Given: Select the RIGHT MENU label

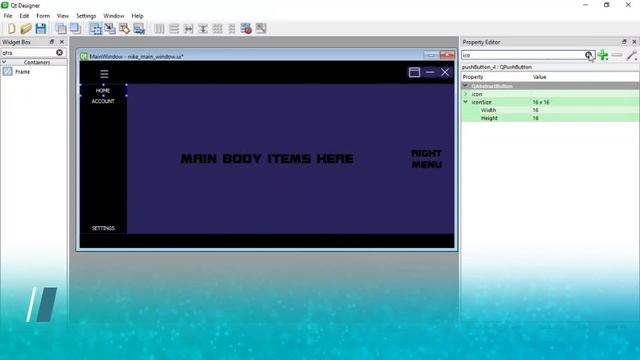Looking at the screenshot, I should 427,158.
